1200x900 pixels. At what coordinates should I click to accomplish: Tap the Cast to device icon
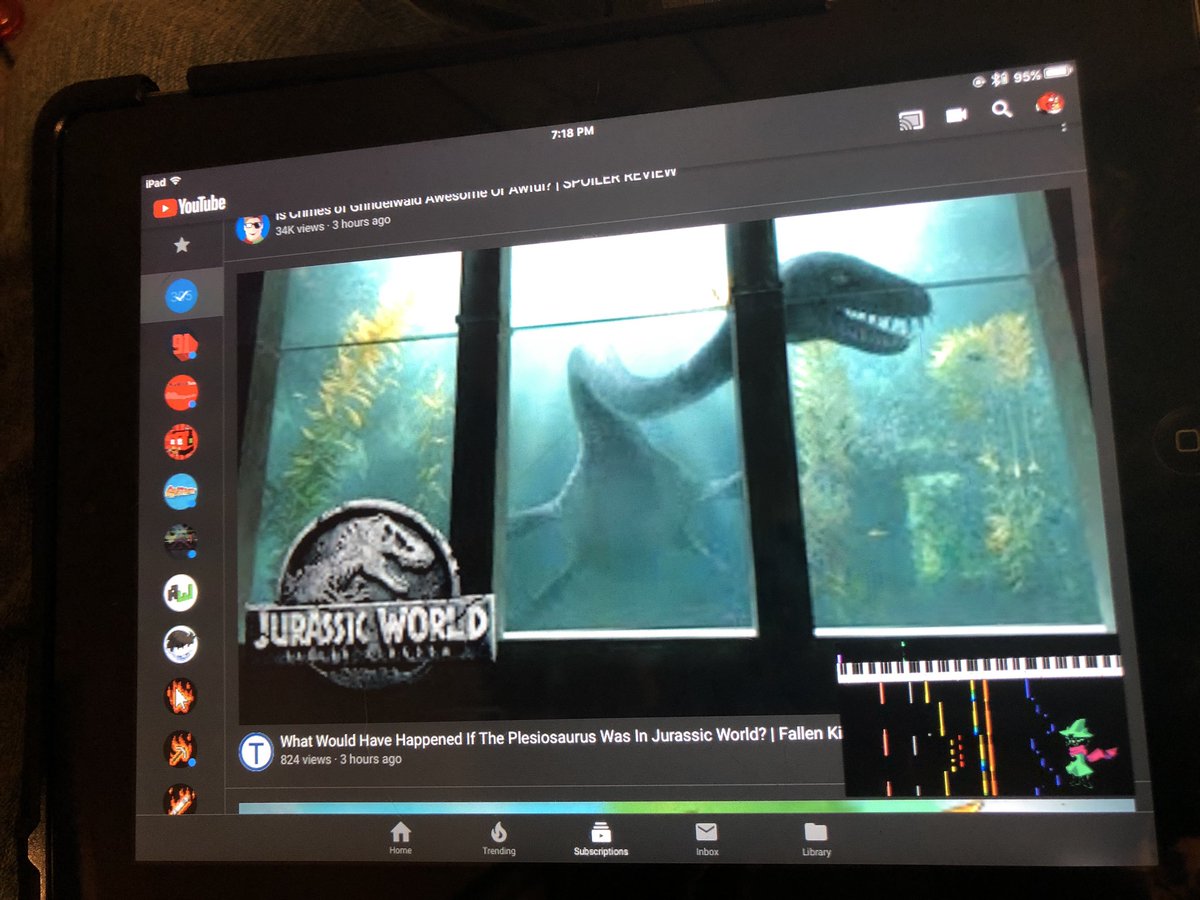911,121
